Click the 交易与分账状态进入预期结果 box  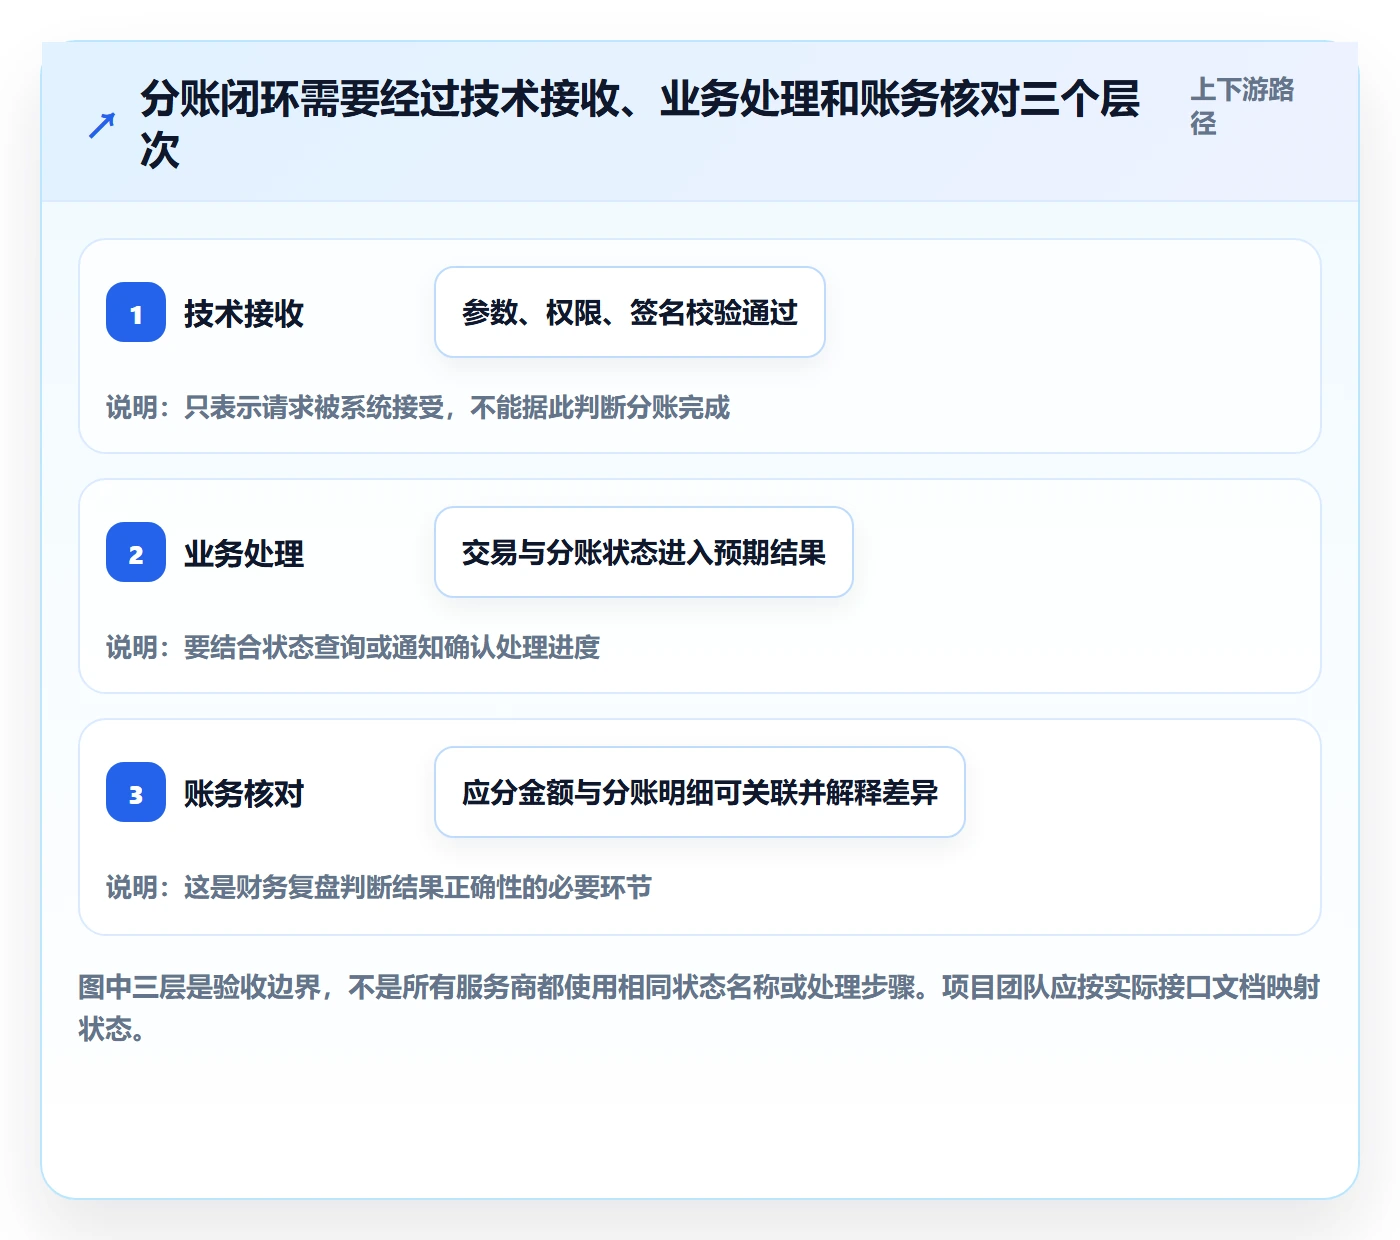644,552
